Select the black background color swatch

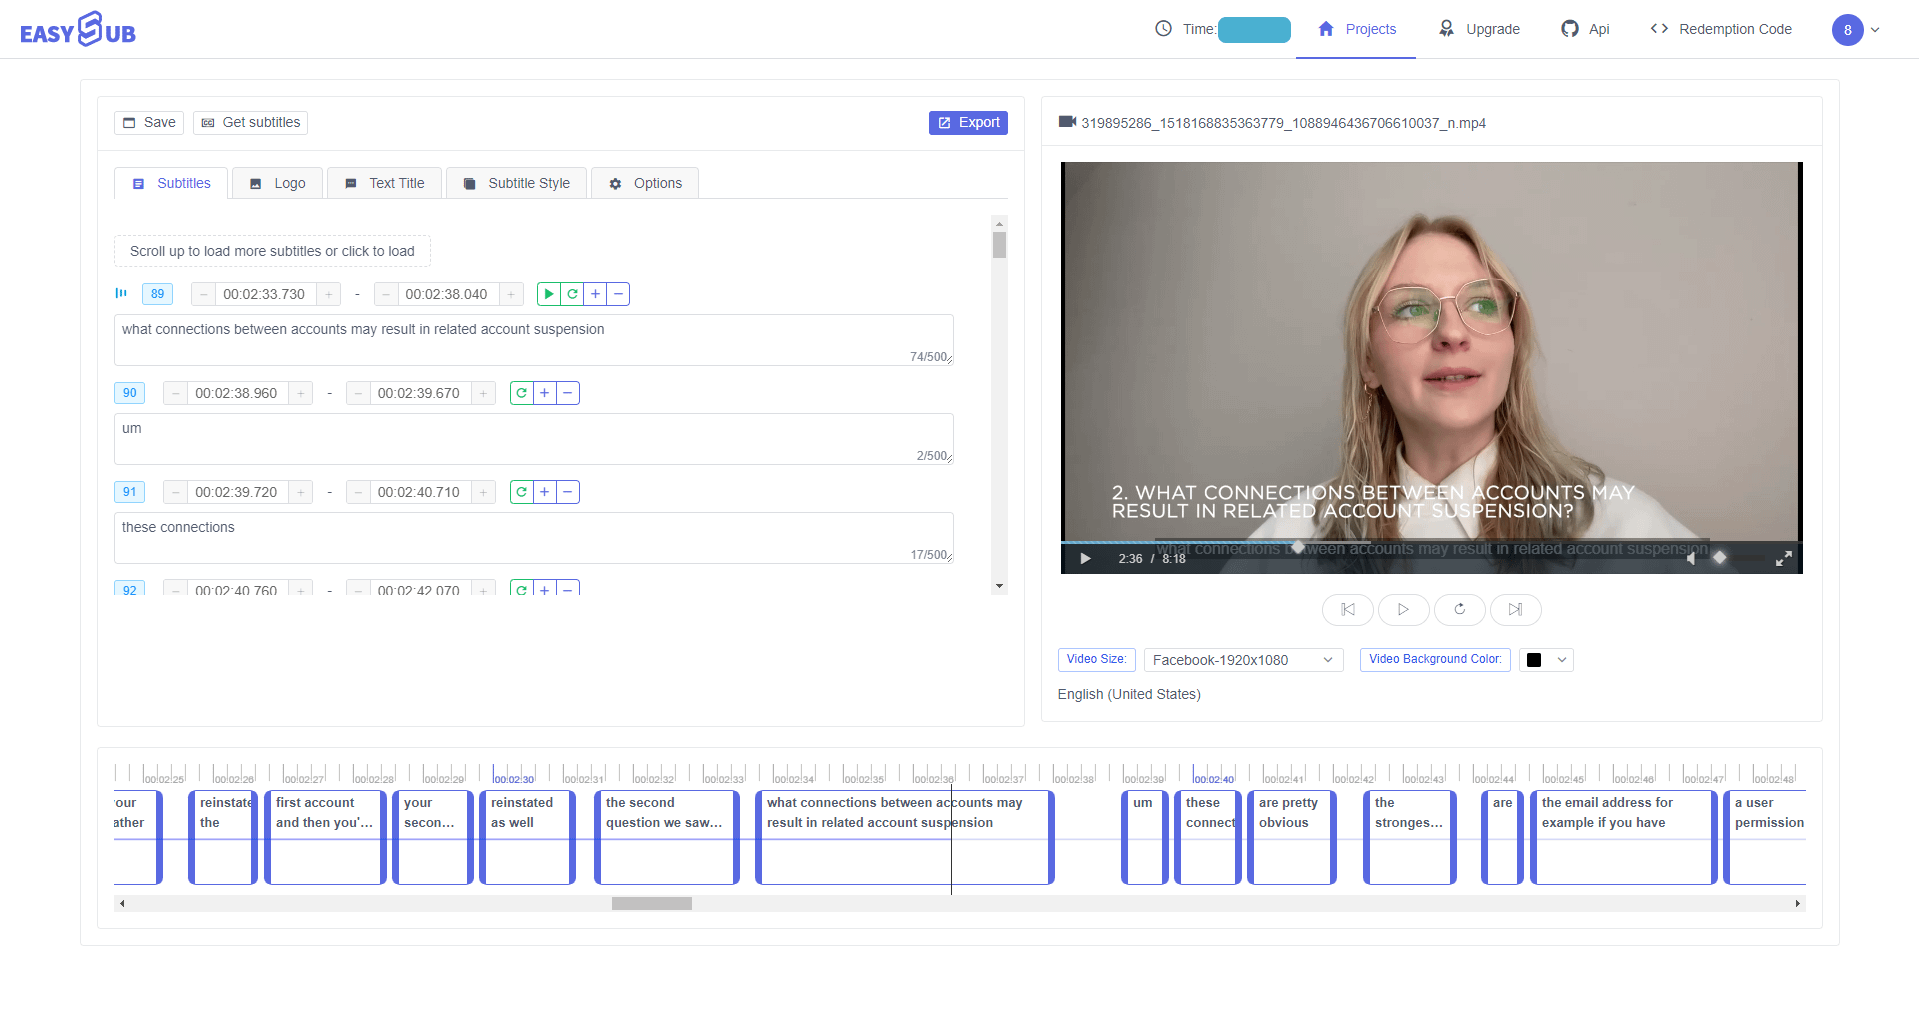[1535, 659]
